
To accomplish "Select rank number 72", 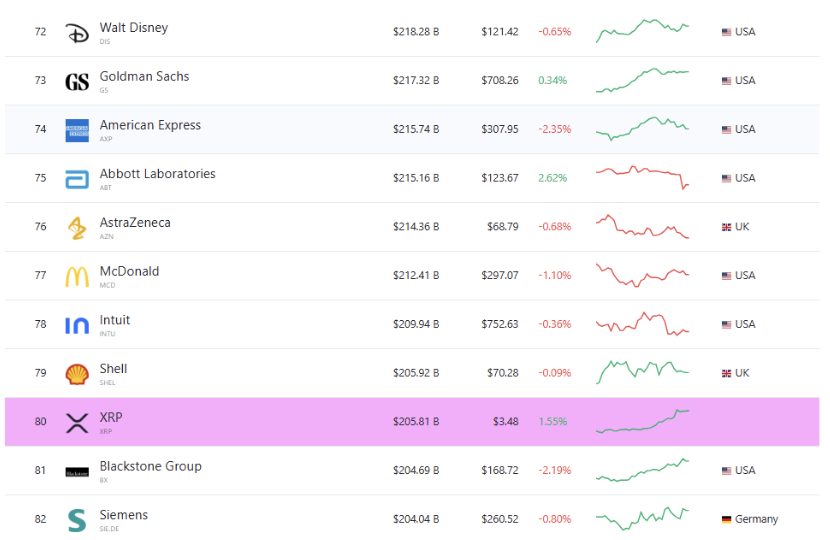I will click(x=40, y=32).
